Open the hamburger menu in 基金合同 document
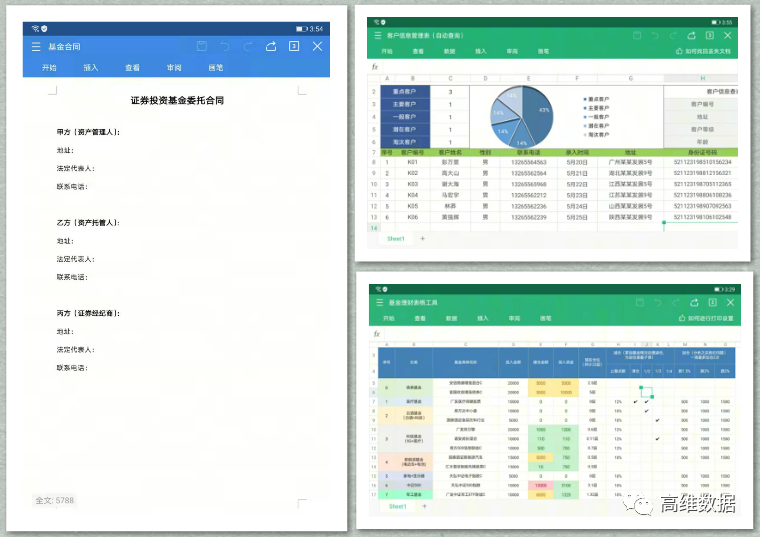760x537 pixels. pyautogui.click(x=36, y=47)
